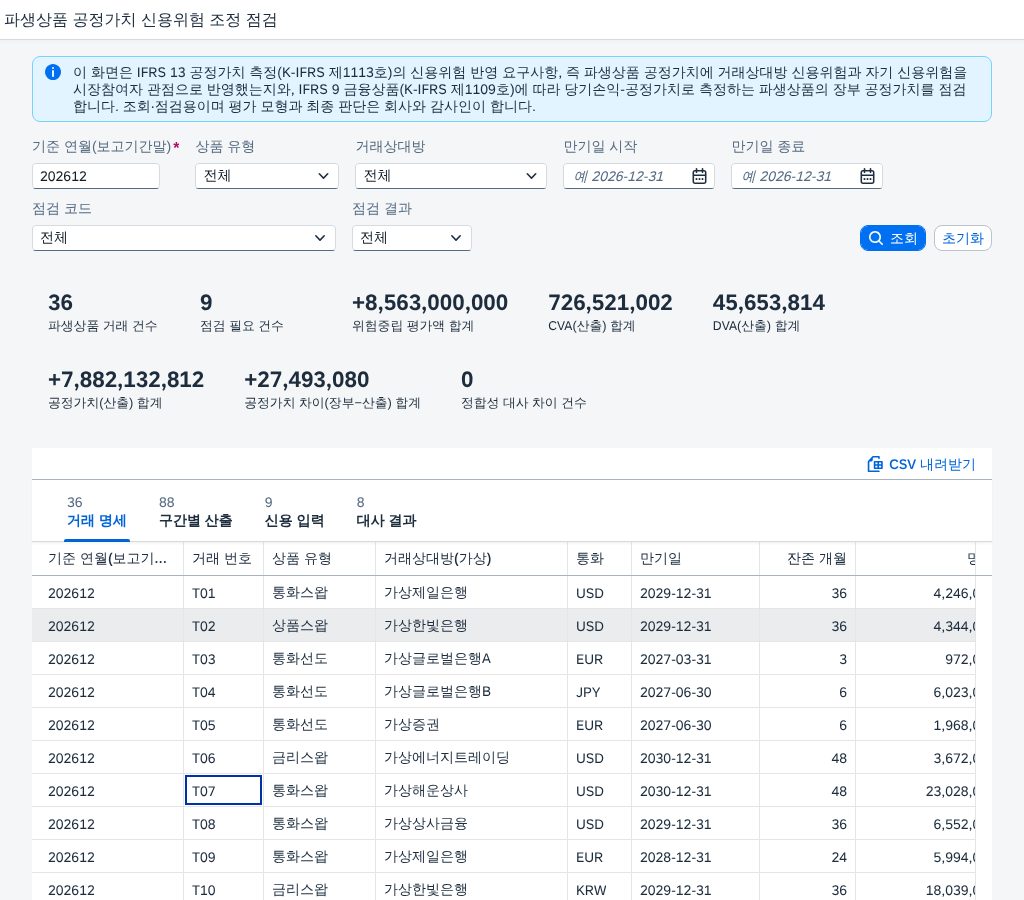Click the 조회 search button
Image resolution: width=1024 pixels, height=900 pixels.
tap(893, 238)
